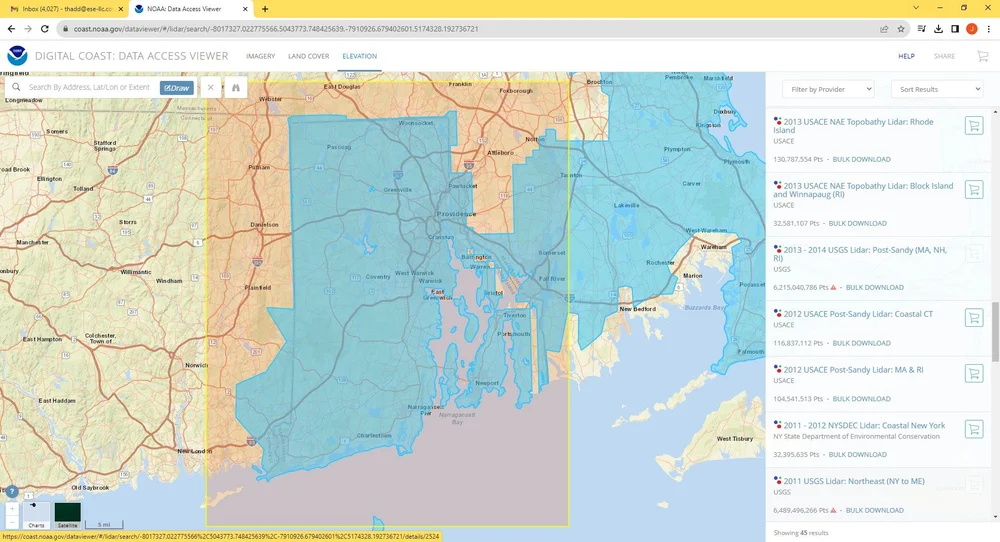Open the shopping cart in the header
Viewport: 1000px width, 542px height.
pos(983,56)
